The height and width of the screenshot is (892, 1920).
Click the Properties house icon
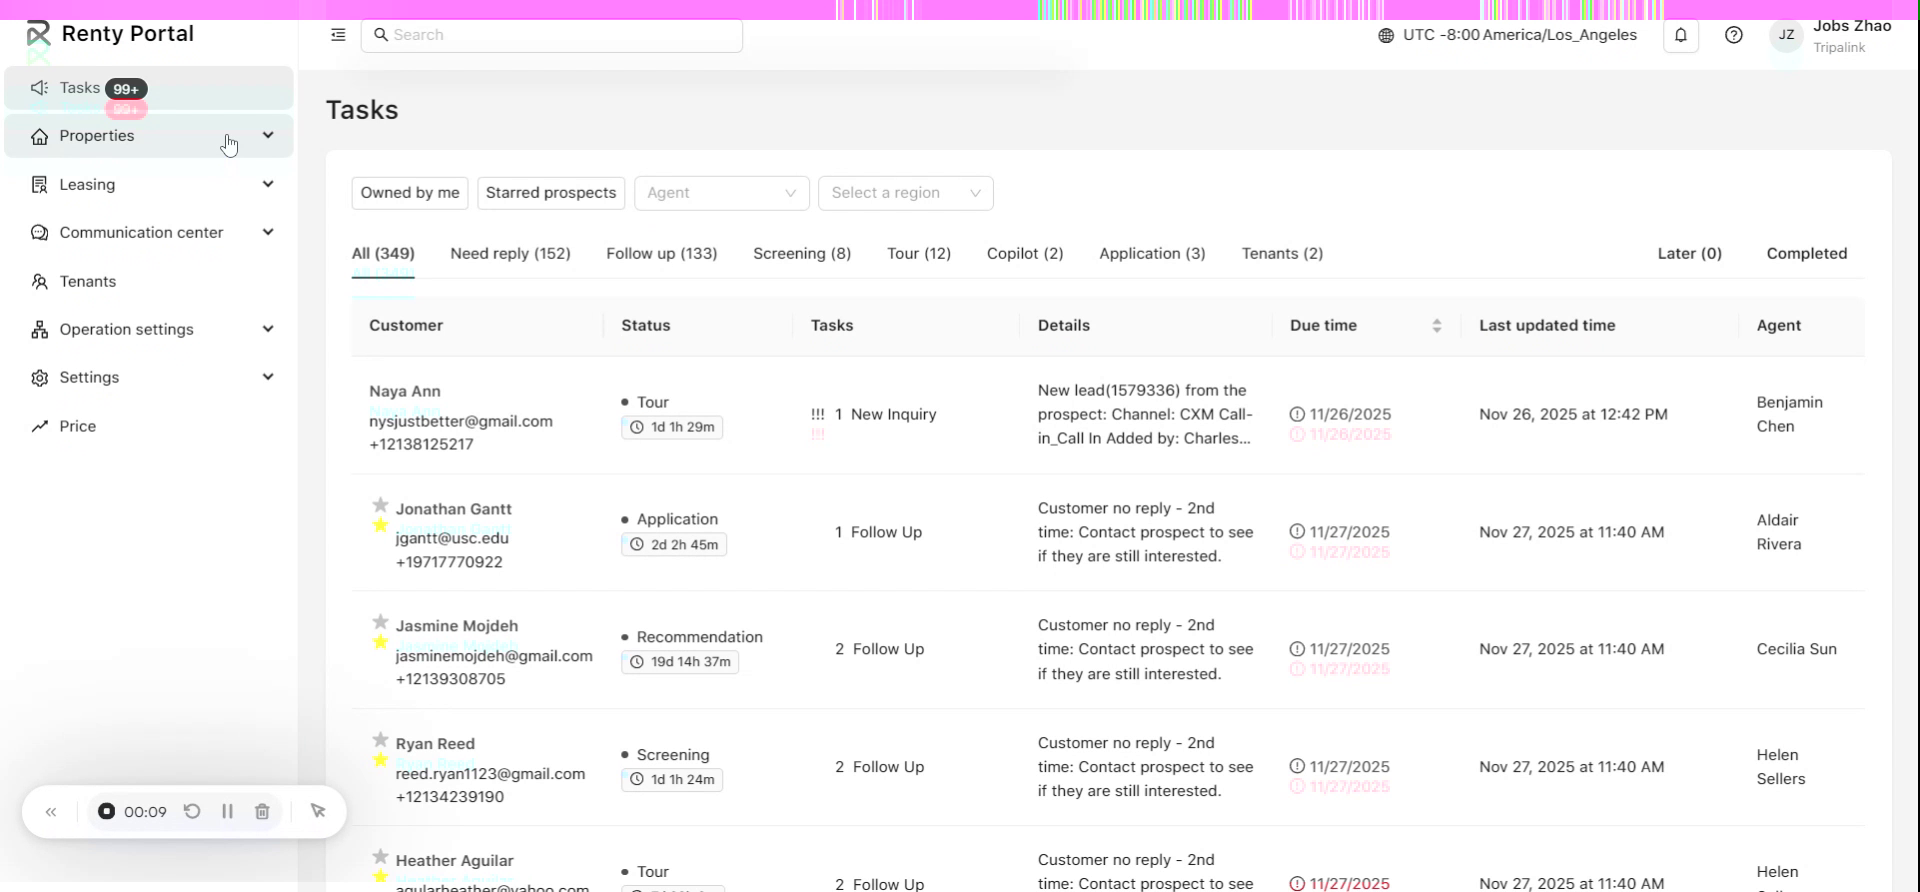39,136
